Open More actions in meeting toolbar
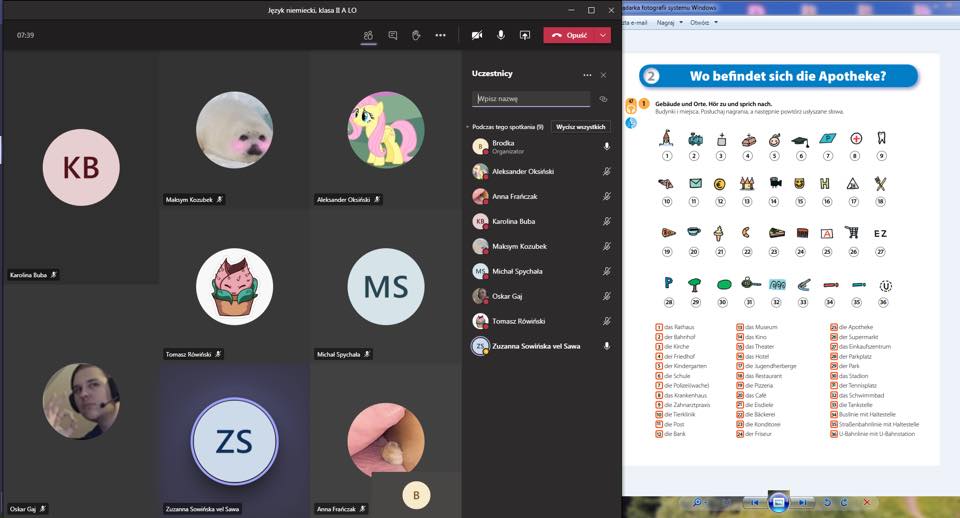This screenshot has height=518, width=960. (440, 35)
